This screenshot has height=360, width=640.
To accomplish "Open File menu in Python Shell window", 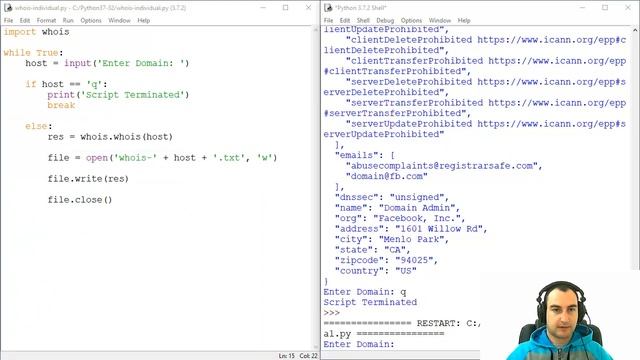I will [329, 20].
